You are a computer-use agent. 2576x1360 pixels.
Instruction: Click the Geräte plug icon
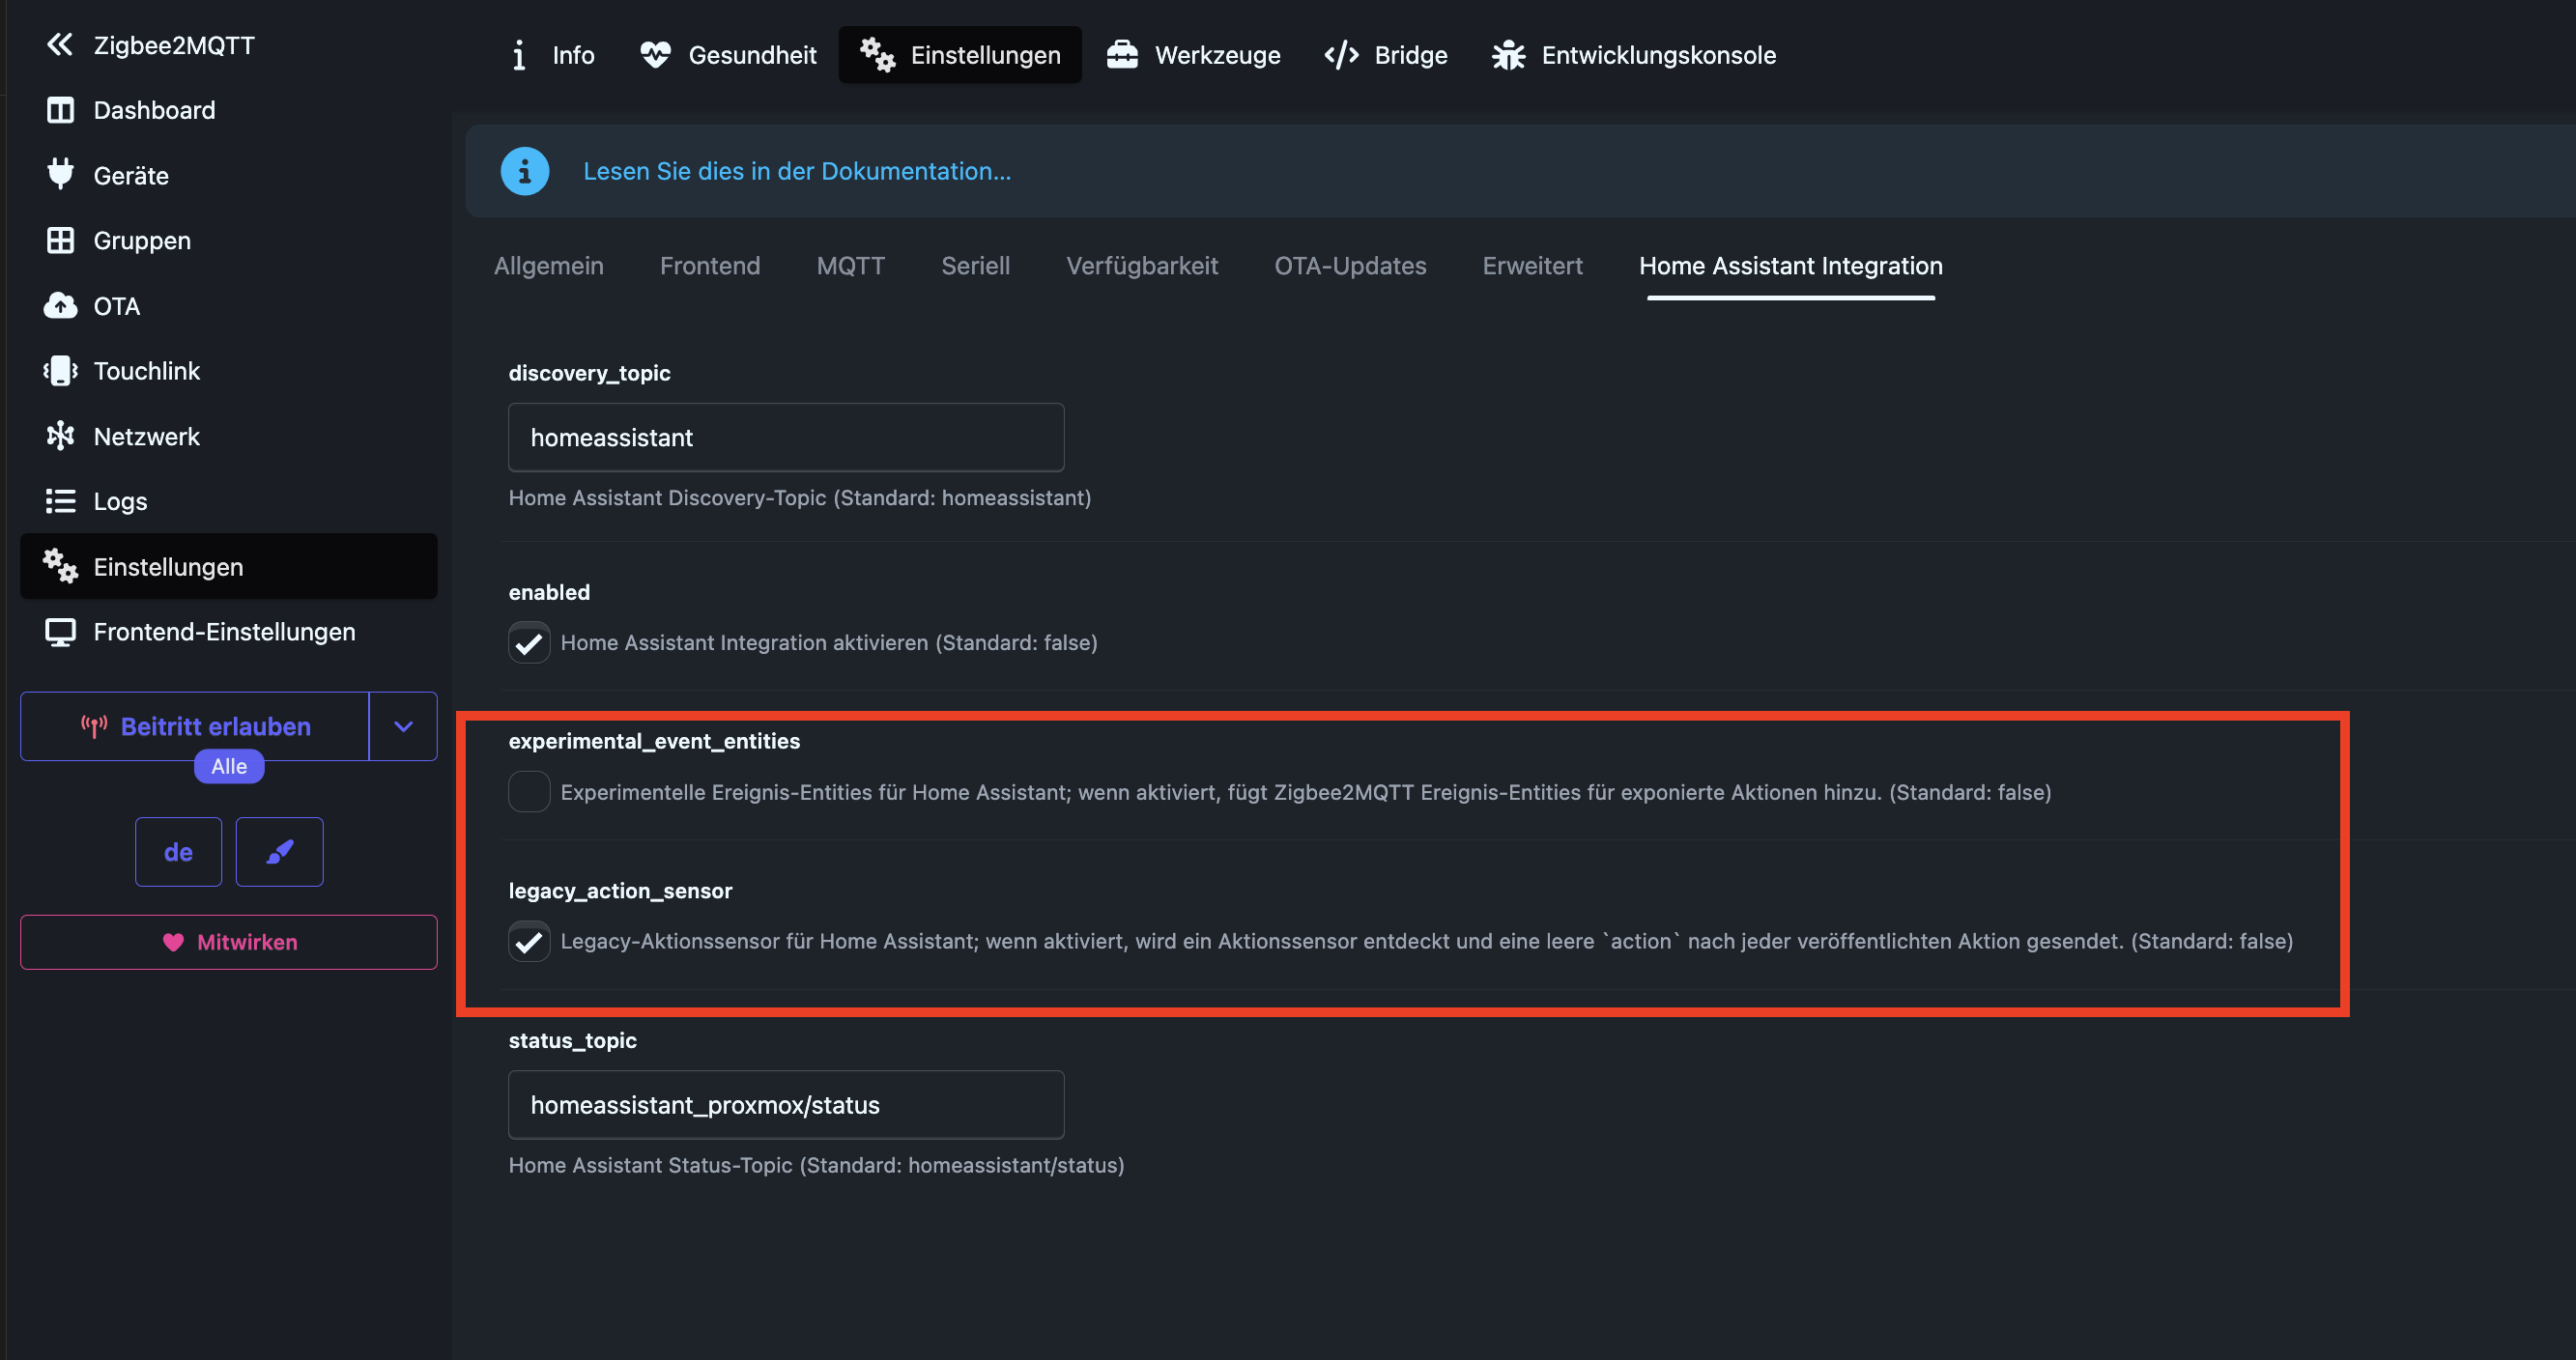(60, 174)
